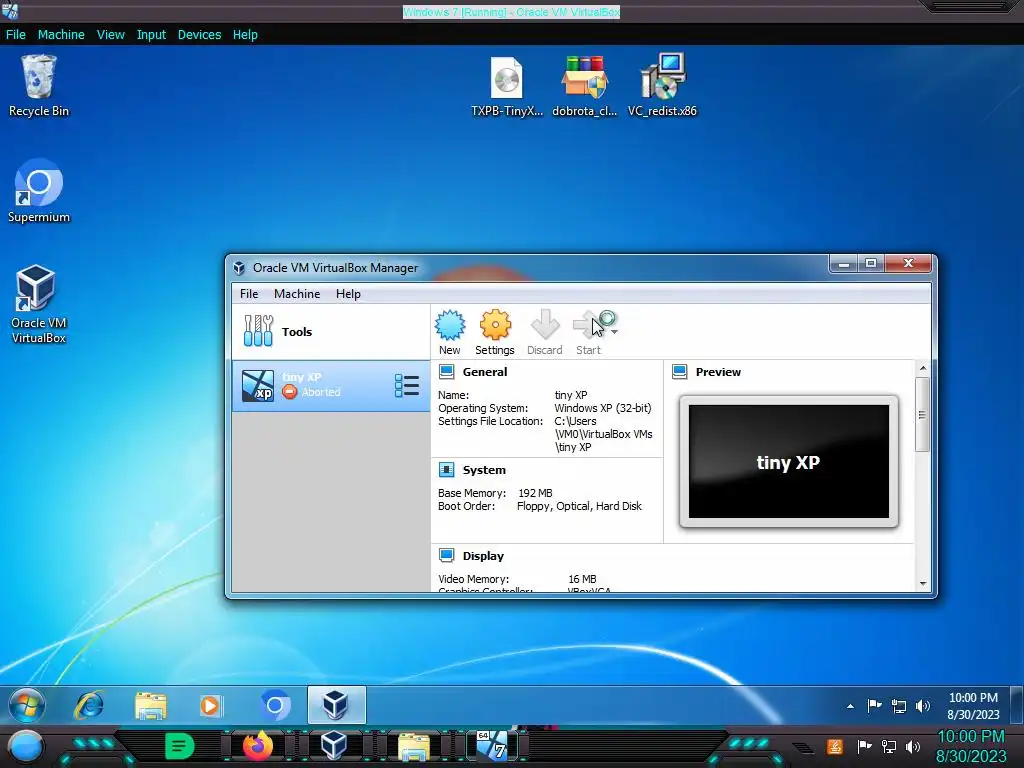Viewport: 1024px width, 768px height.
Task: Select the Recycle Bin desktop icon
Action: point(39,86)
